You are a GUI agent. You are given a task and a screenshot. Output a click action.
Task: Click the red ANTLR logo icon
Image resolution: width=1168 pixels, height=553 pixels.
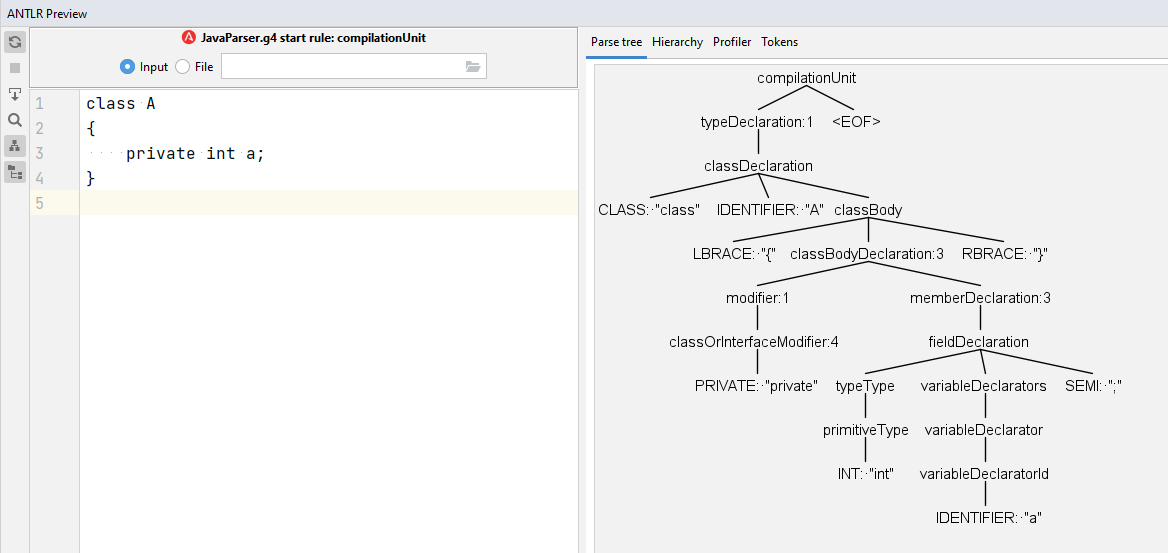click(188, 37)
